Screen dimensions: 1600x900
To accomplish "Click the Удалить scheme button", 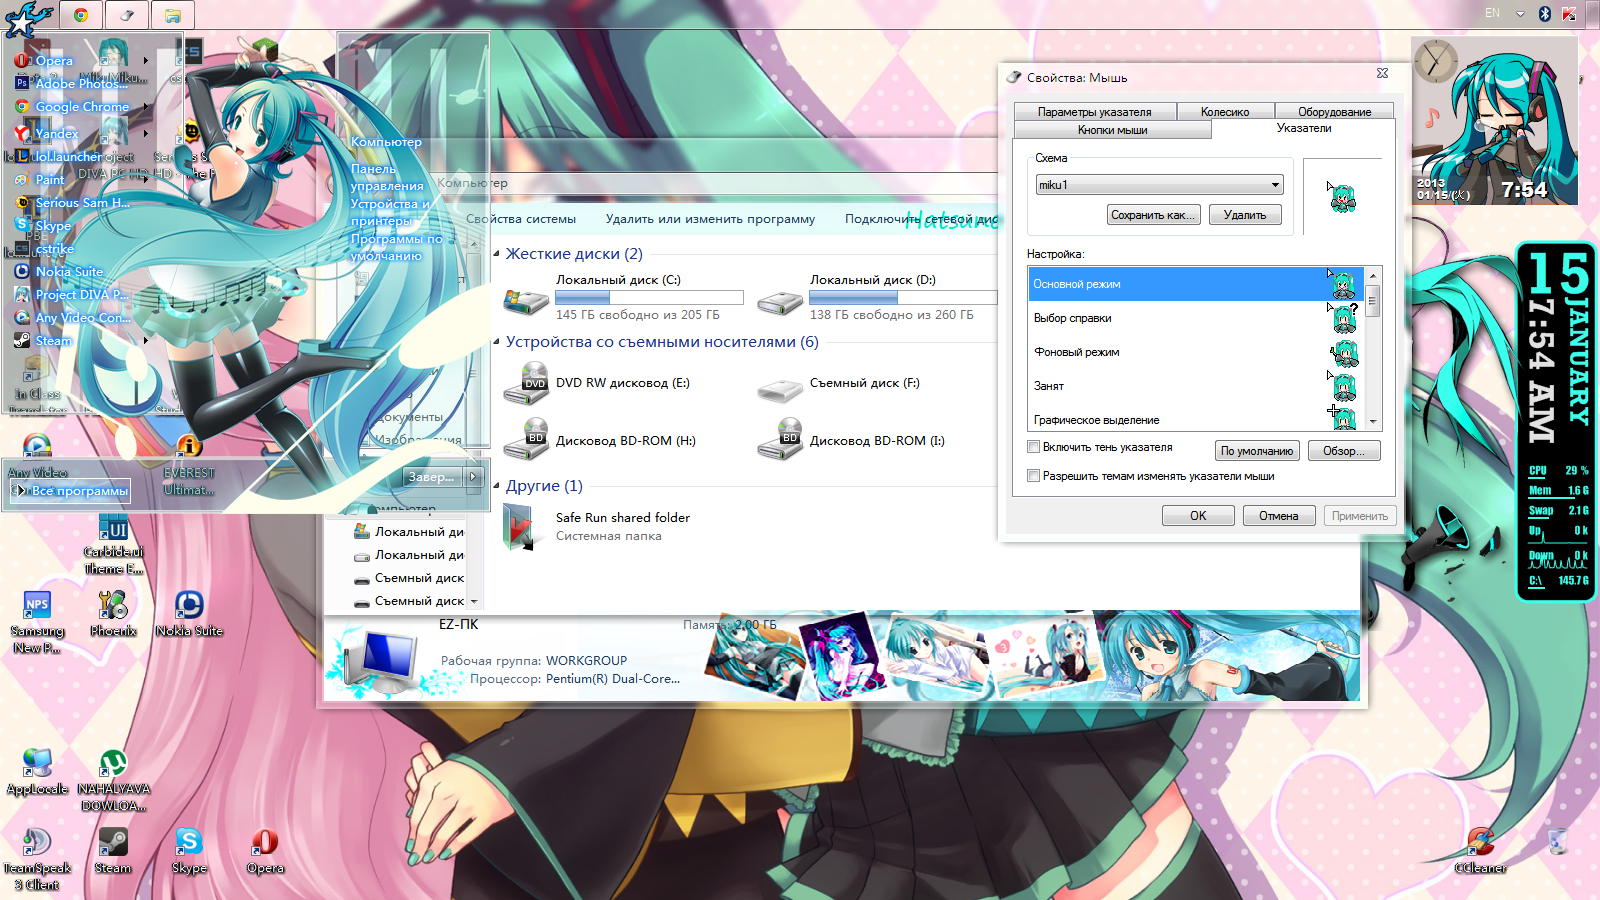I will [x=1245, y=215].
